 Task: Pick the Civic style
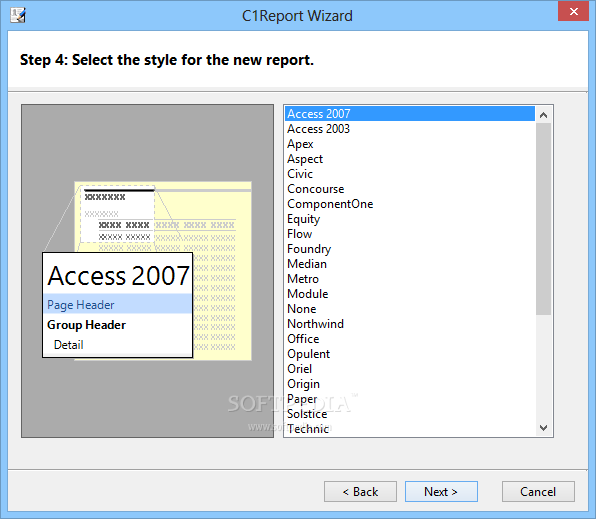pos(410,174)
